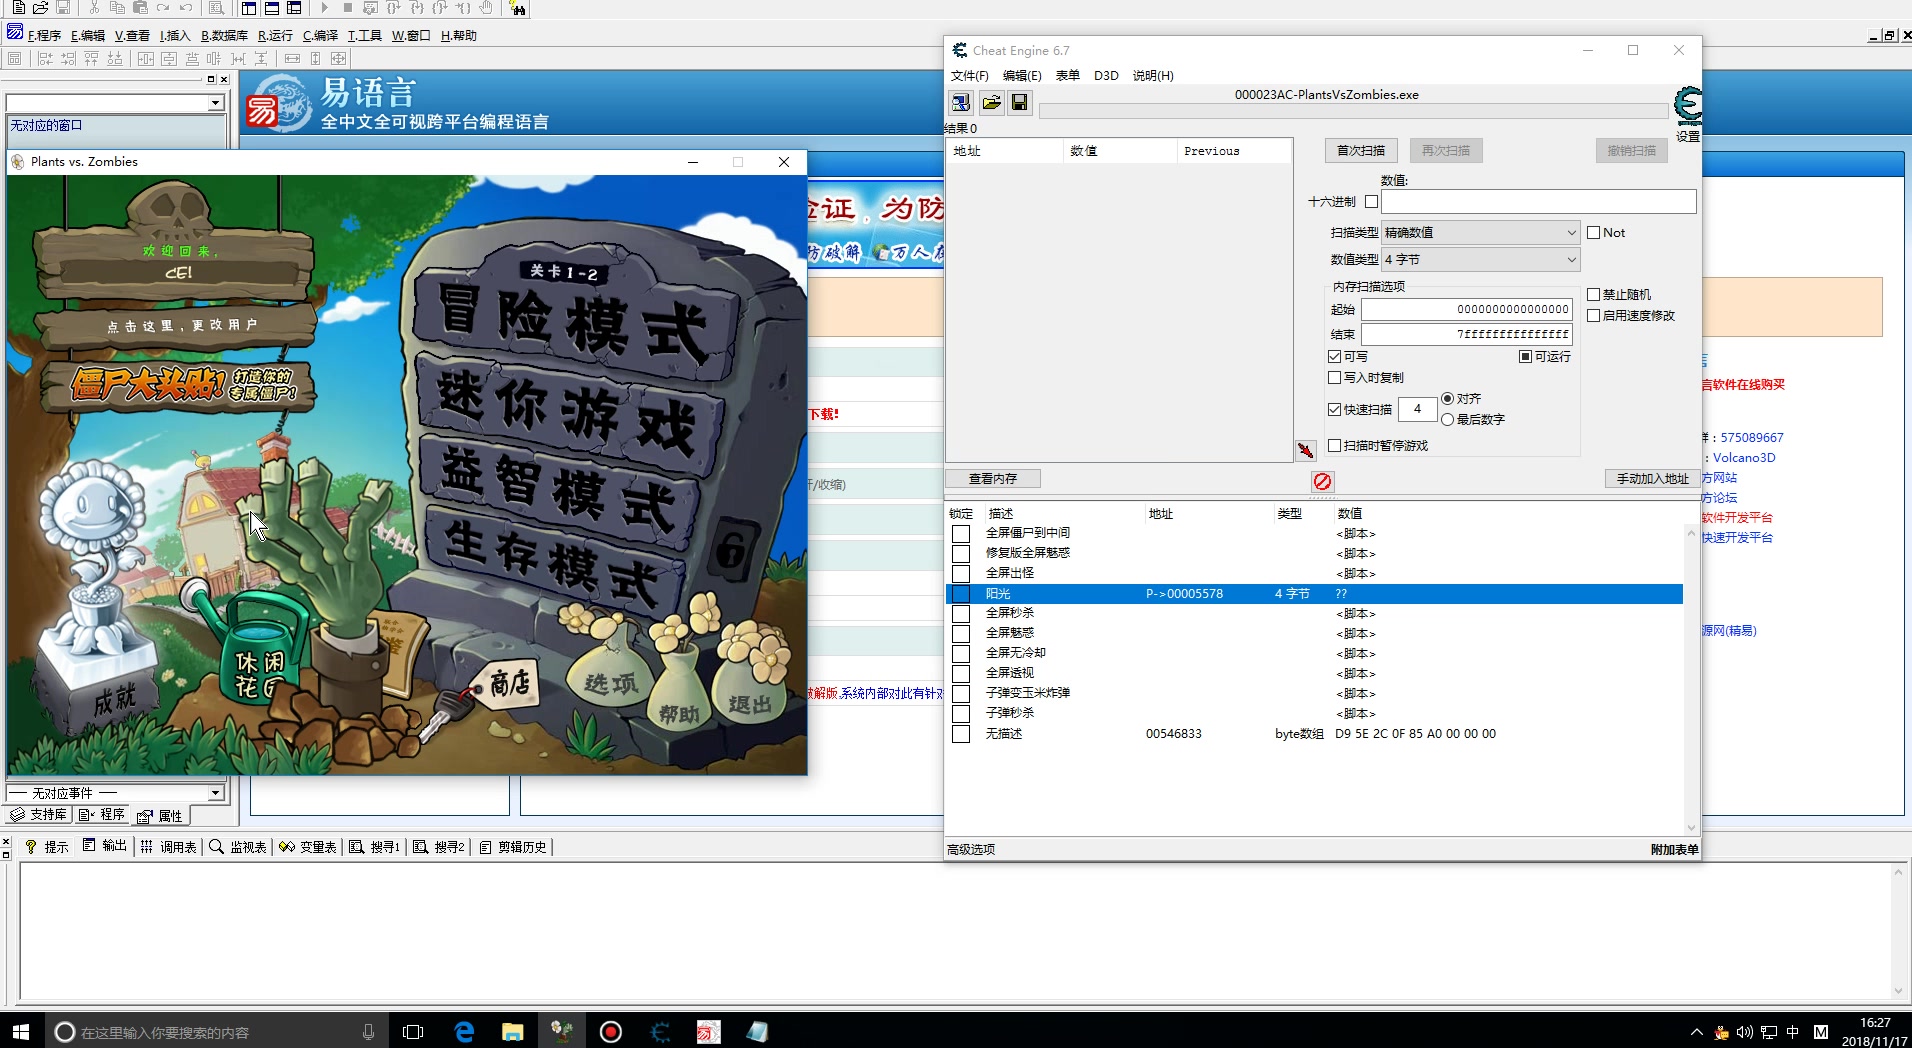Screen dimensions: 1912x1048
Task: Click 附加表单 at Cheat Engine bottom
Action: [1674, 850]
